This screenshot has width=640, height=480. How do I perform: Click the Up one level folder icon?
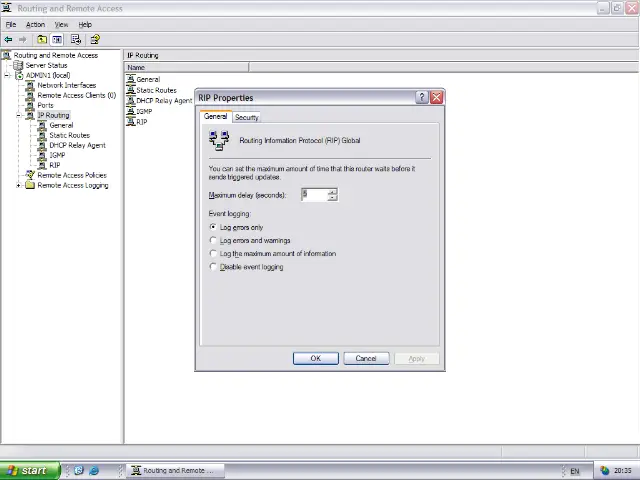click(42, 39)
